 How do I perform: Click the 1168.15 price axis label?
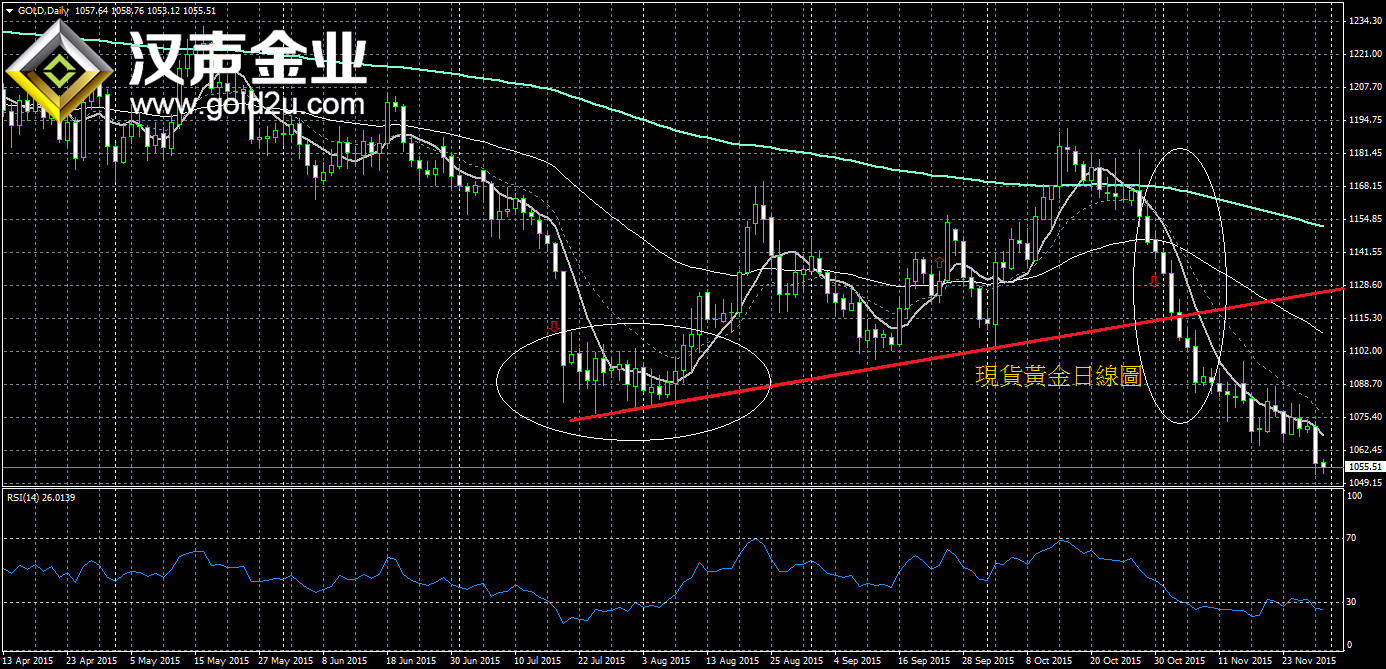click(x=1365, y=186)
